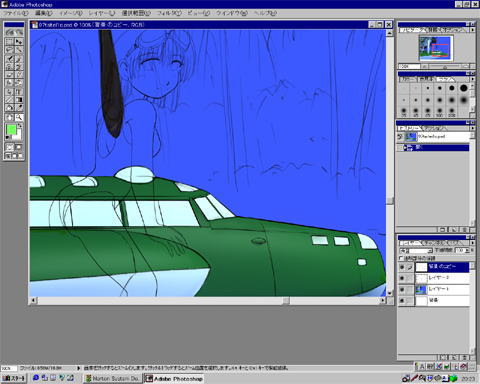Image resolution: width=480 pixels, height=384 pixels.
Task: Switch to Standard editing mode
Action: click(x=9, y=147)
